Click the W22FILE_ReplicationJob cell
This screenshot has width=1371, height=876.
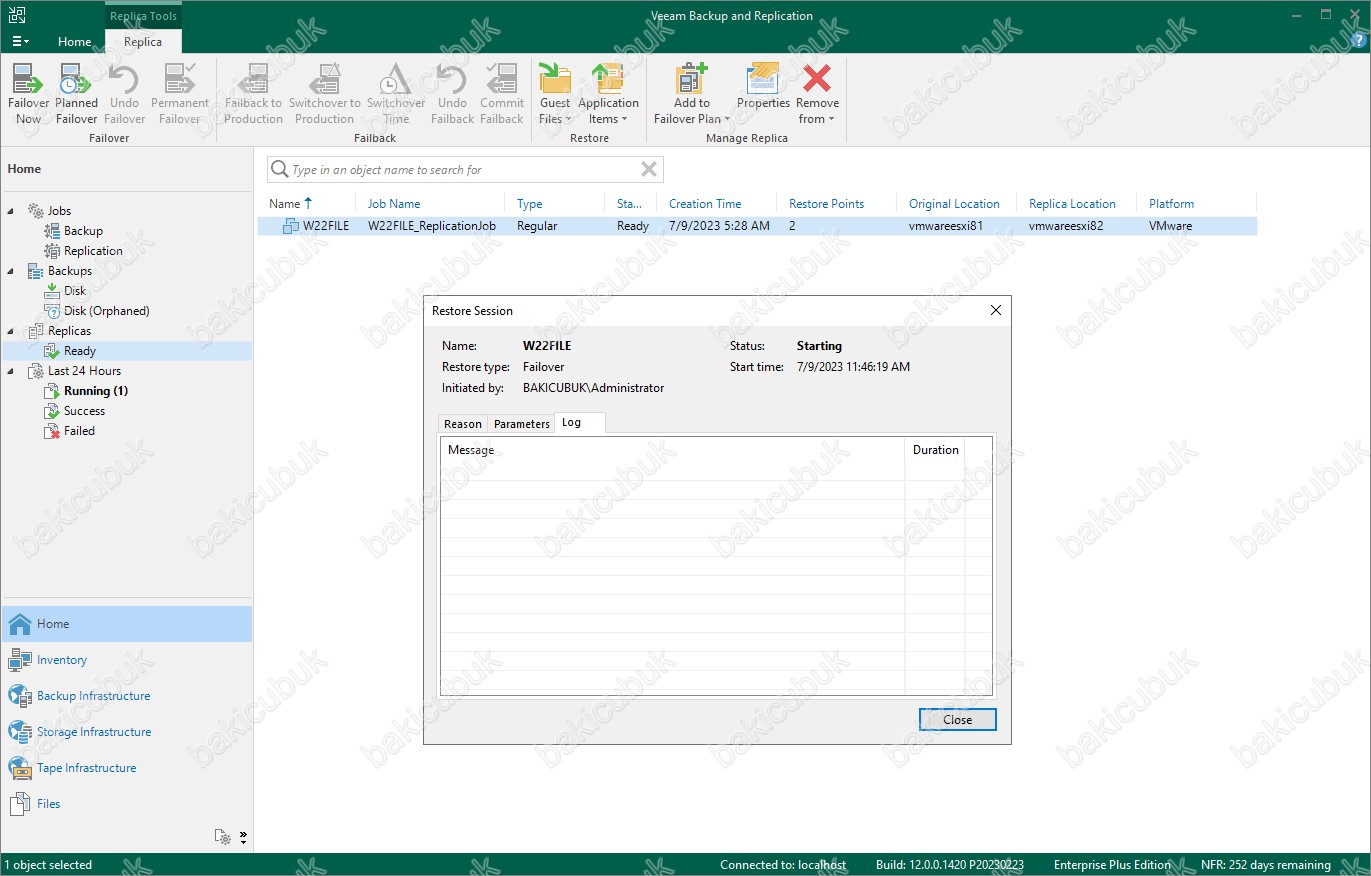[x=432, y=226]
